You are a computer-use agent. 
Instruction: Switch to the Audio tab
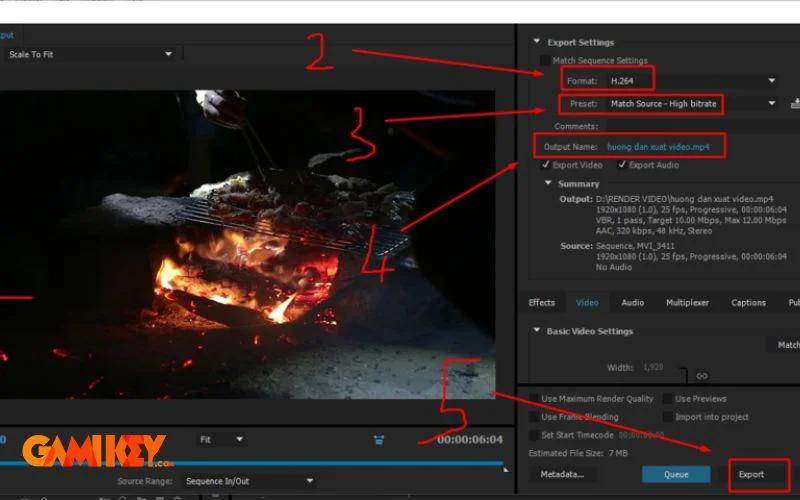[x=632, y=303]
